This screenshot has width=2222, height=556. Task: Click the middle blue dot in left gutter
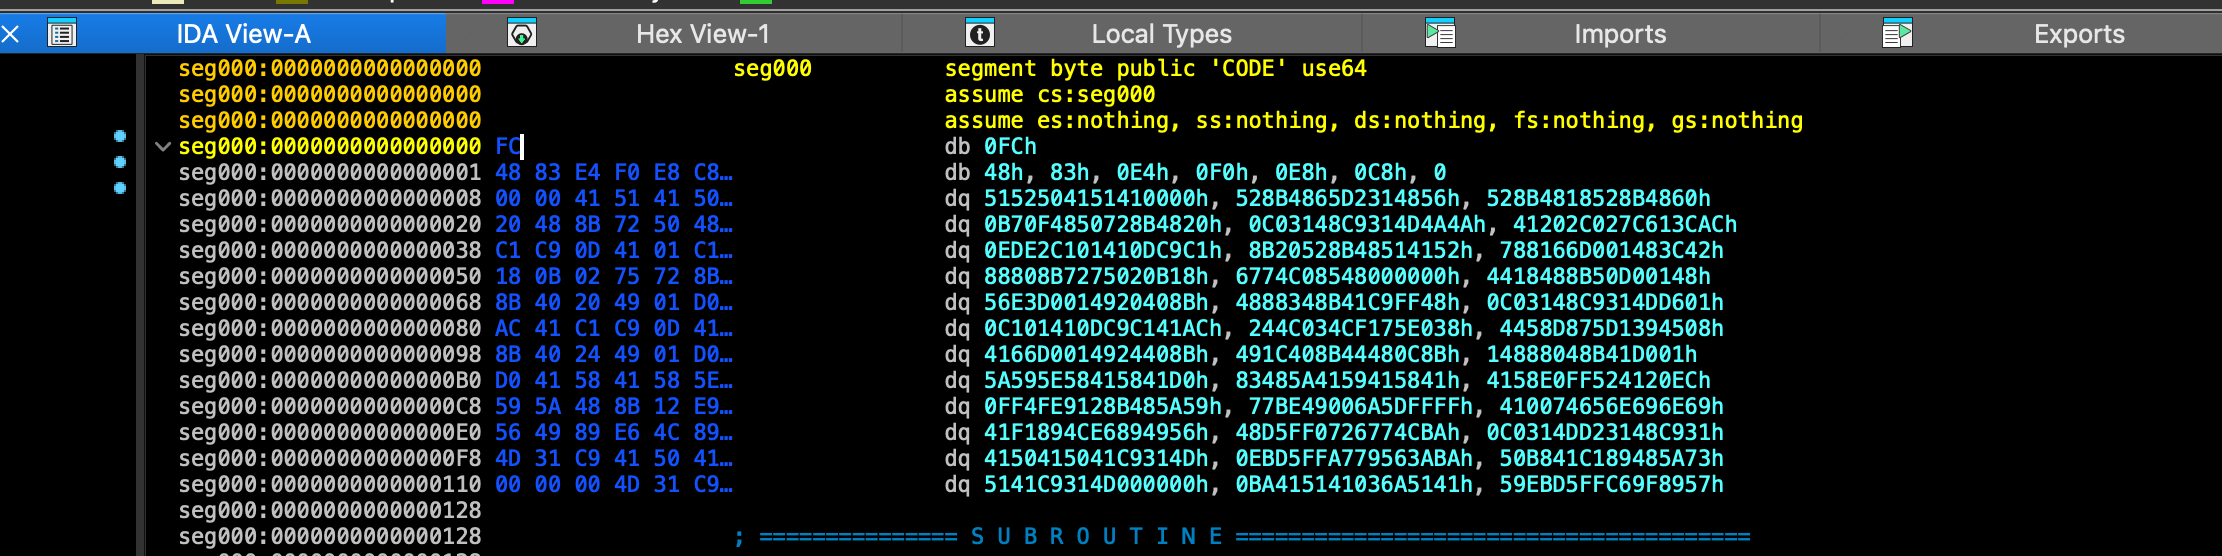click(120, 162)
